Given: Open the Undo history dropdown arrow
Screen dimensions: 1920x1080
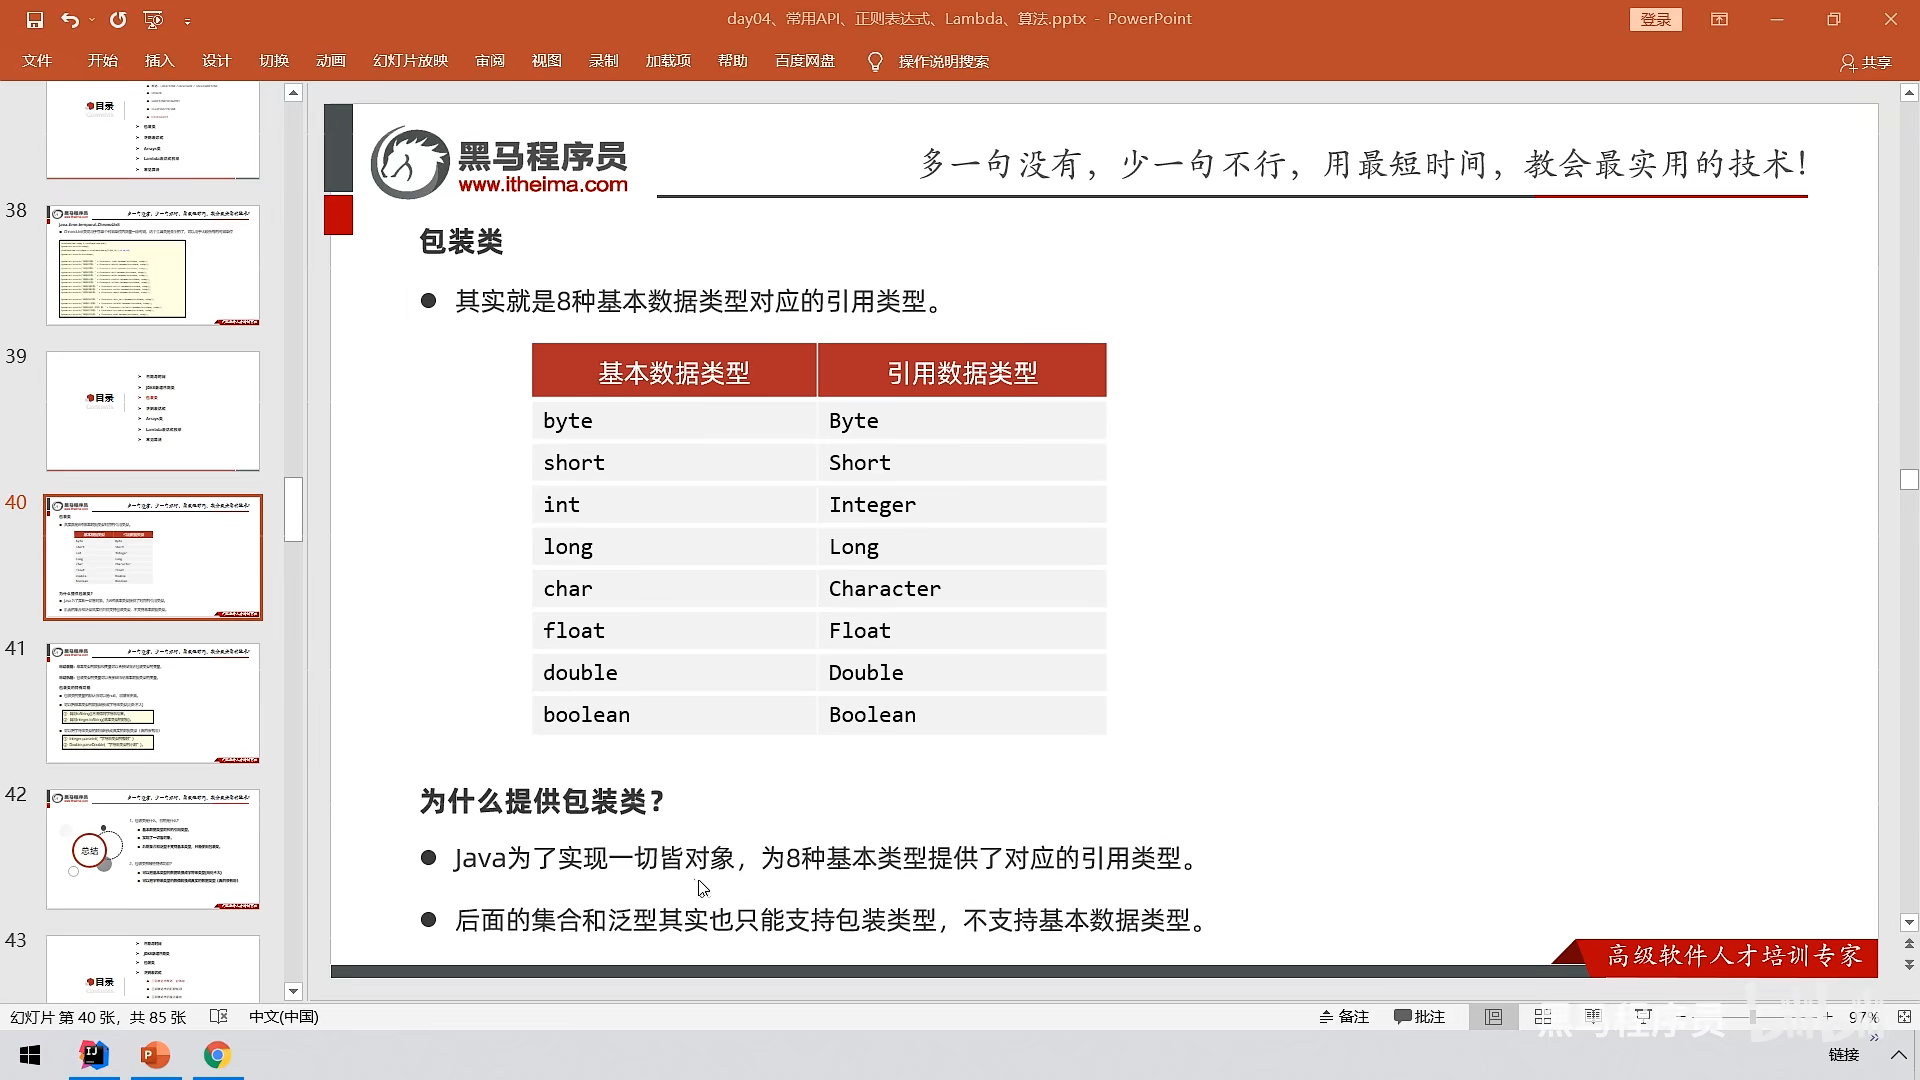Looking at the screenshot, I should pyautogui.click(x=92, y=19).
